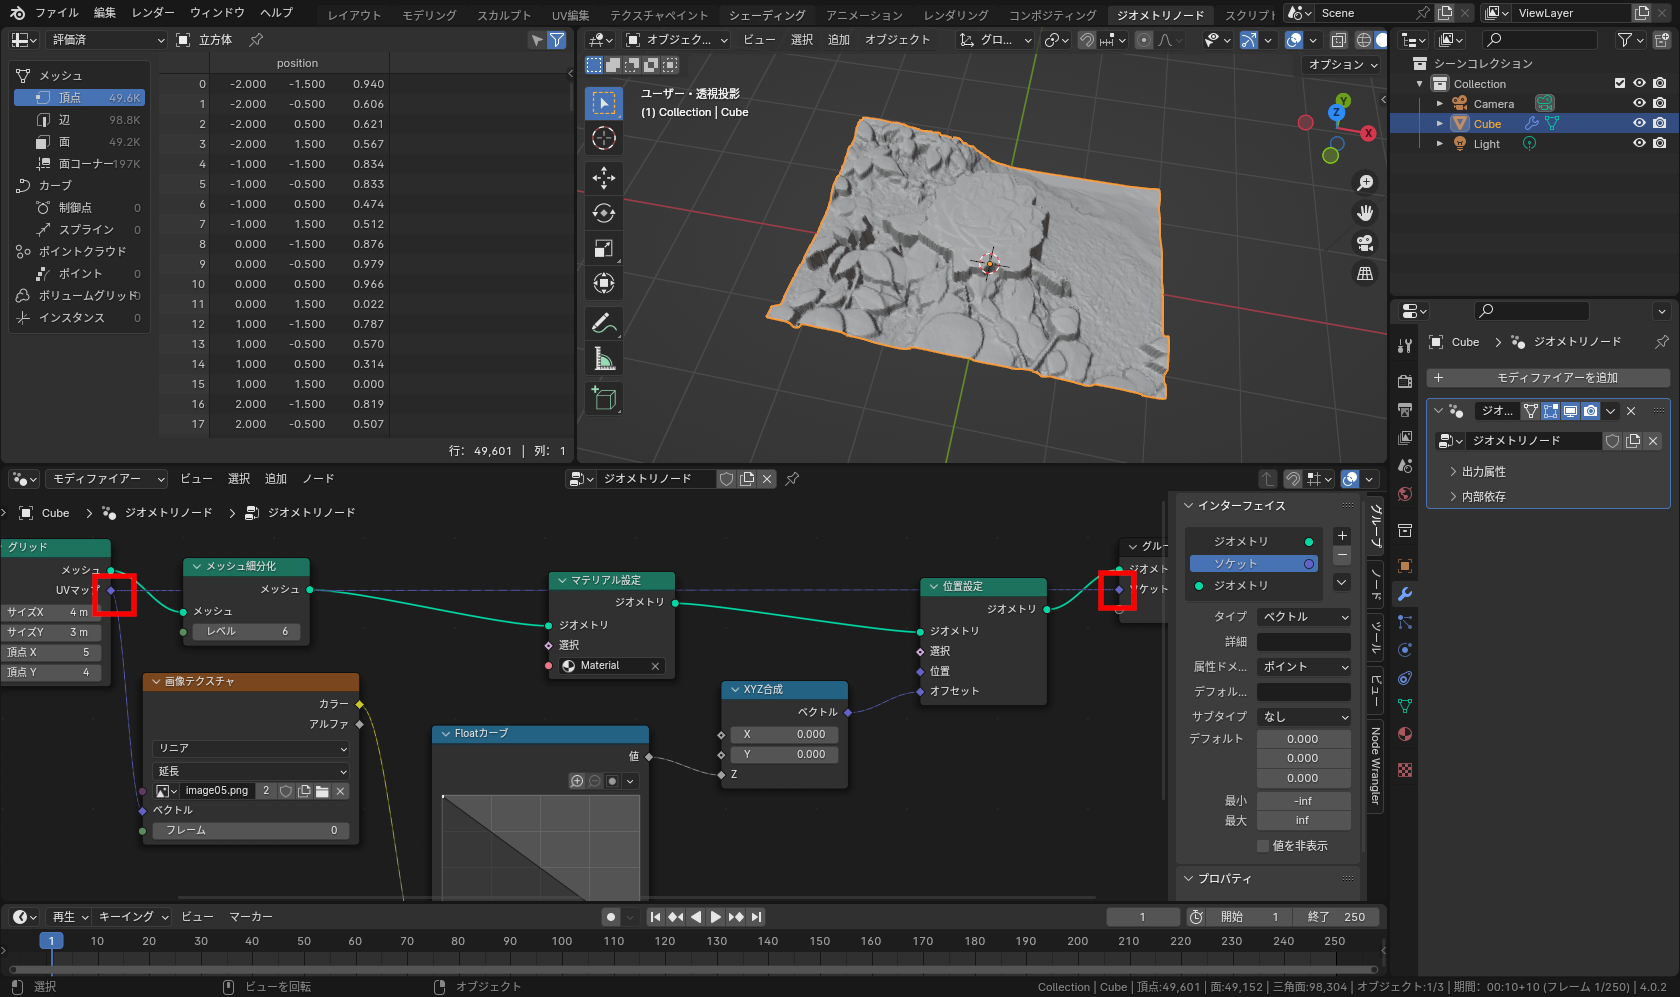
Task: Open the 編集 menu
Action: click(x=105, y=13)
